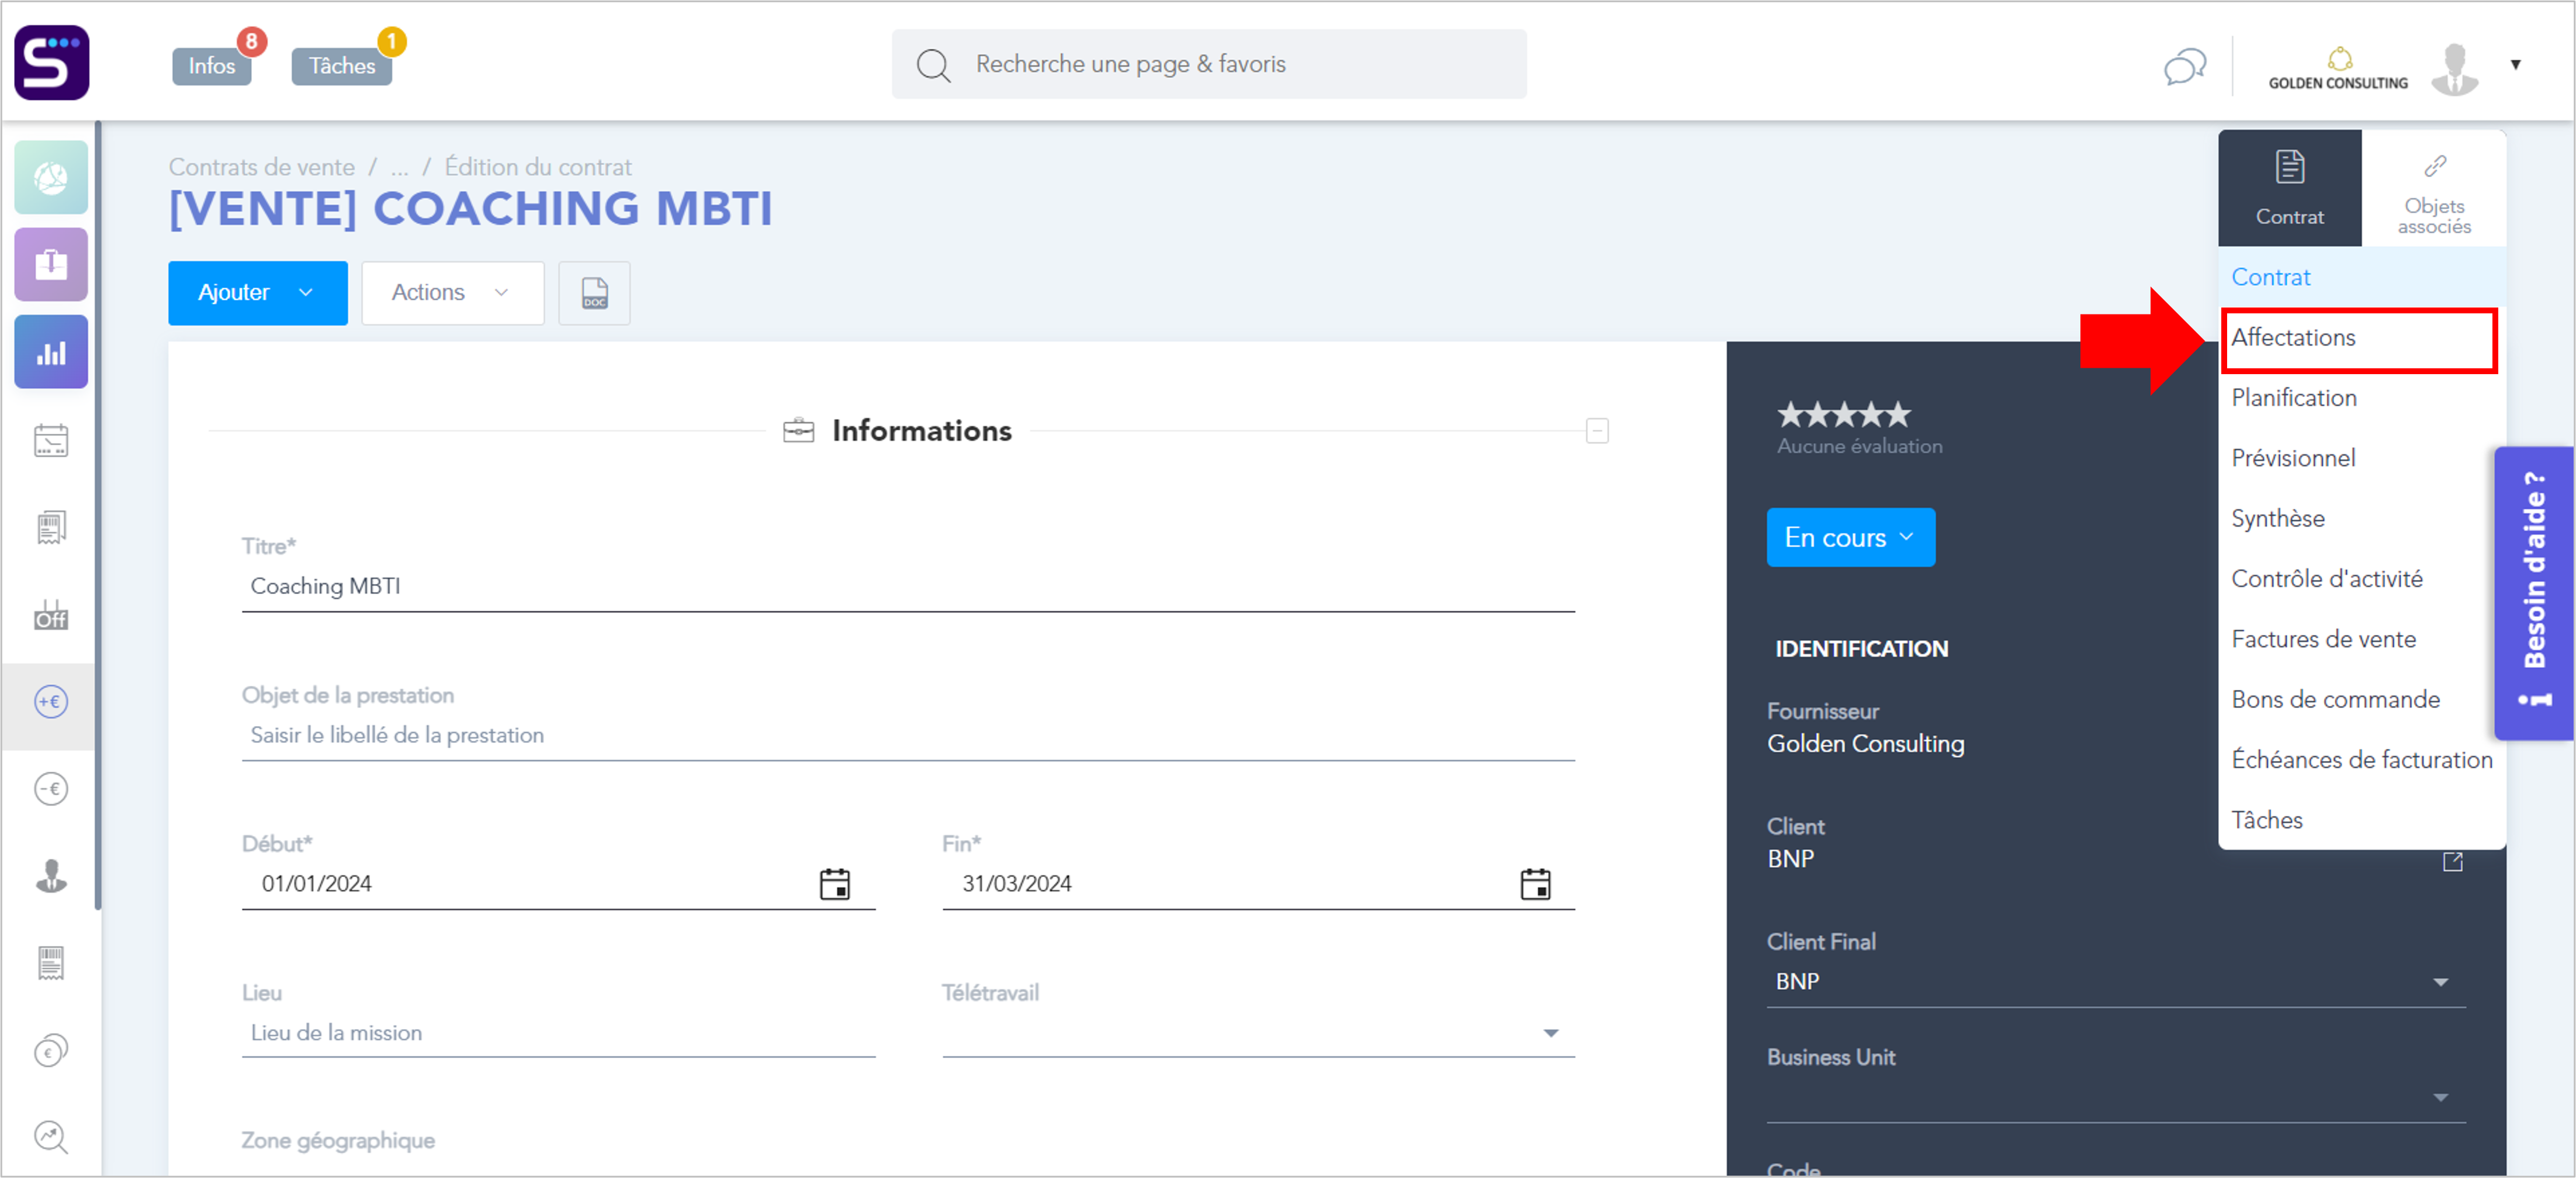The width and height of the screenshot is (2576, 1178).
Task: Expand the user account dropdown arrow
Action: click(x=2516, y=65)
